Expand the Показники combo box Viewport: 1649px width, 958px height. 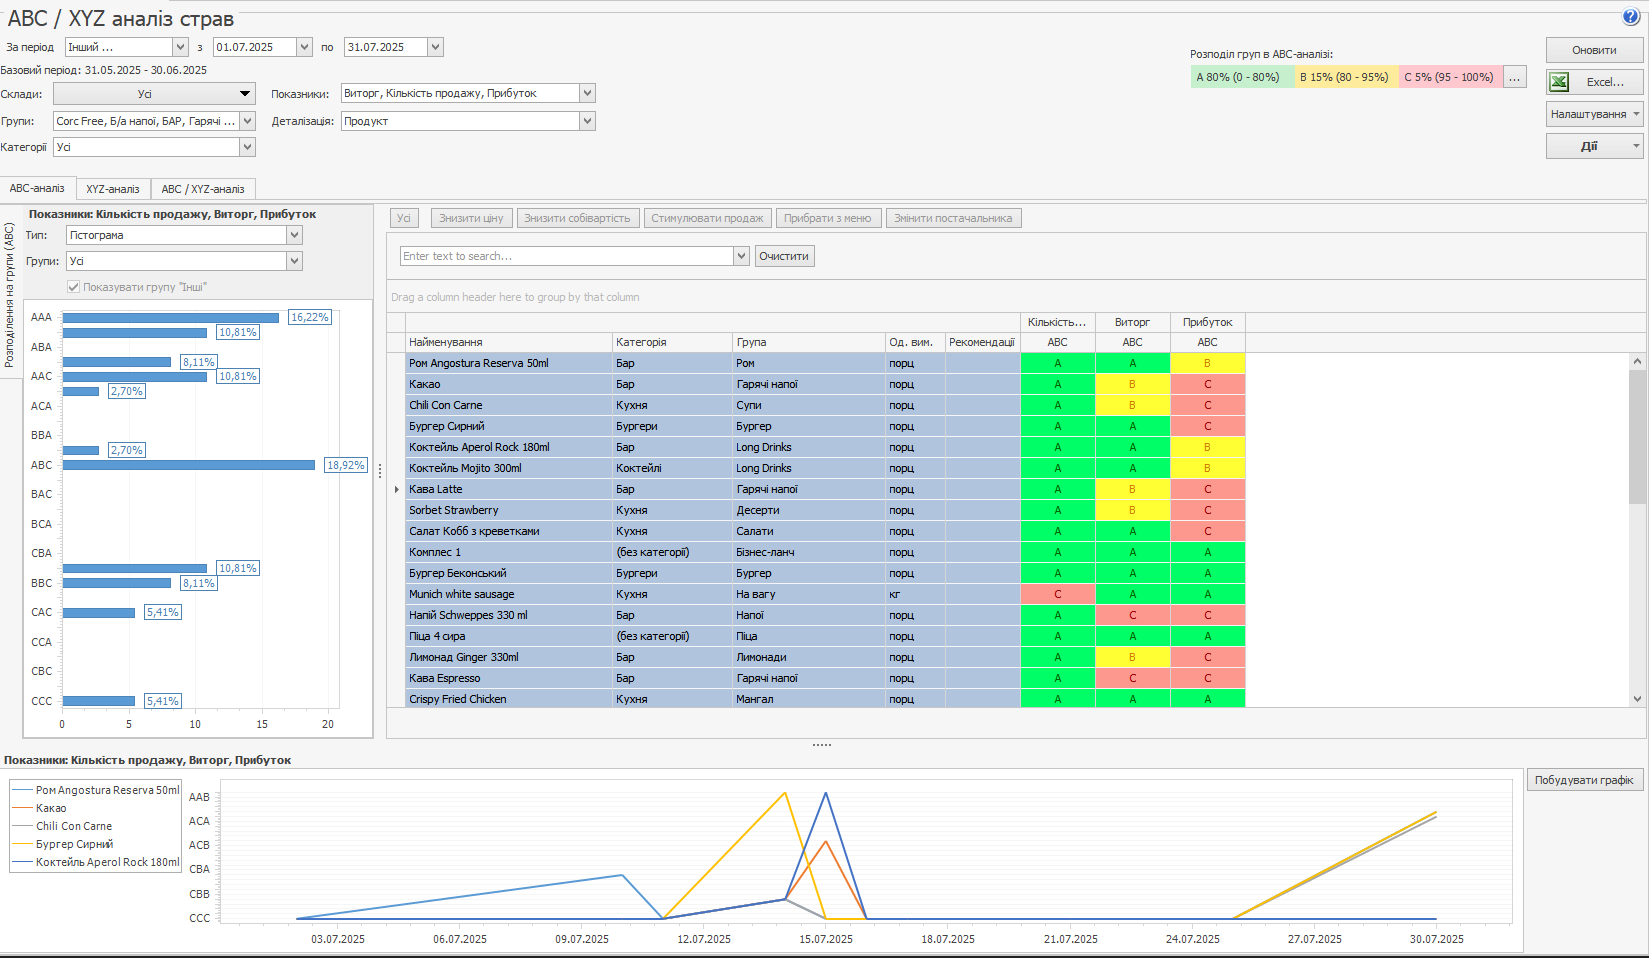pyautogui.click(x=587, y=93)
